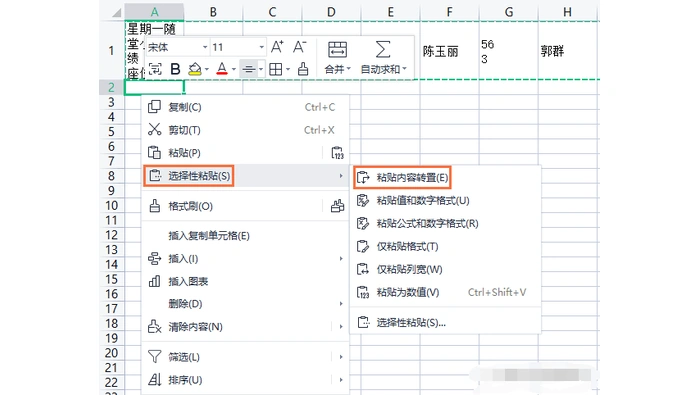This screenshot has height=395, width=700.
Task: Choose 插入复制单元格(E) menu item
Action: pos(245,236)
